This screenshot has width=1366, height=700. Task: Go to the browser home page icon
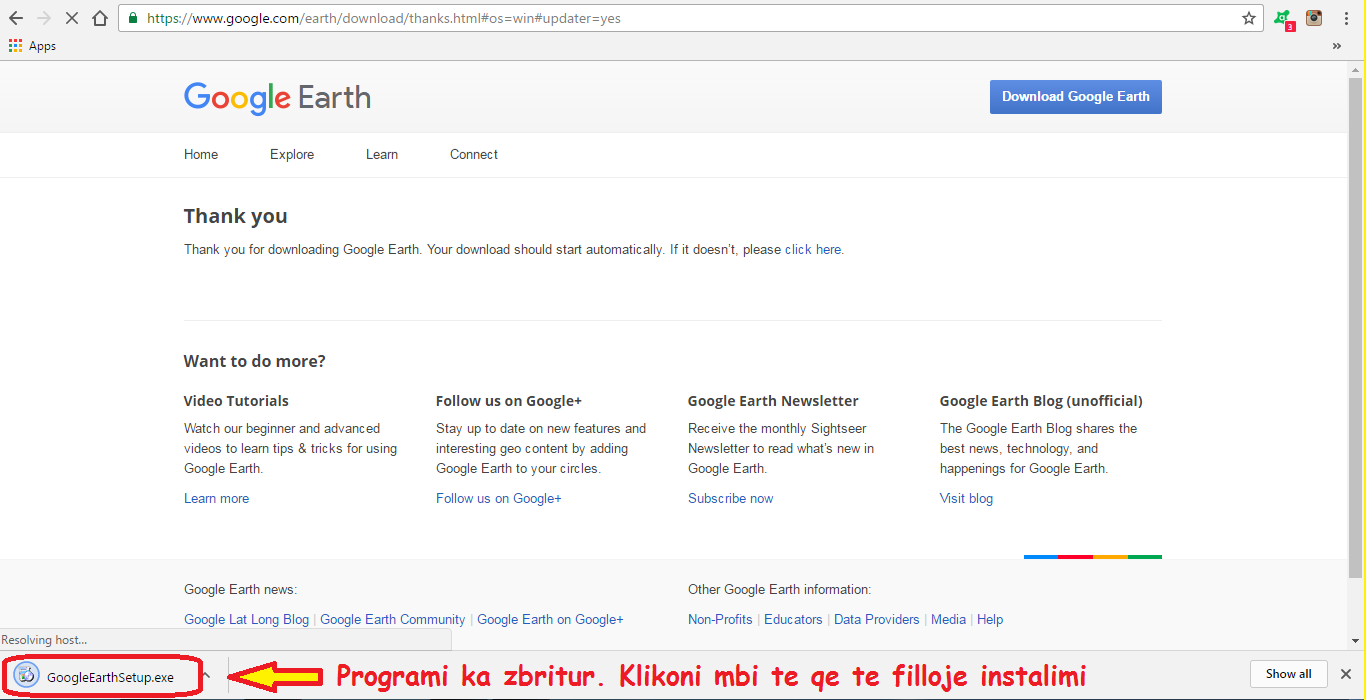point(100,18)
